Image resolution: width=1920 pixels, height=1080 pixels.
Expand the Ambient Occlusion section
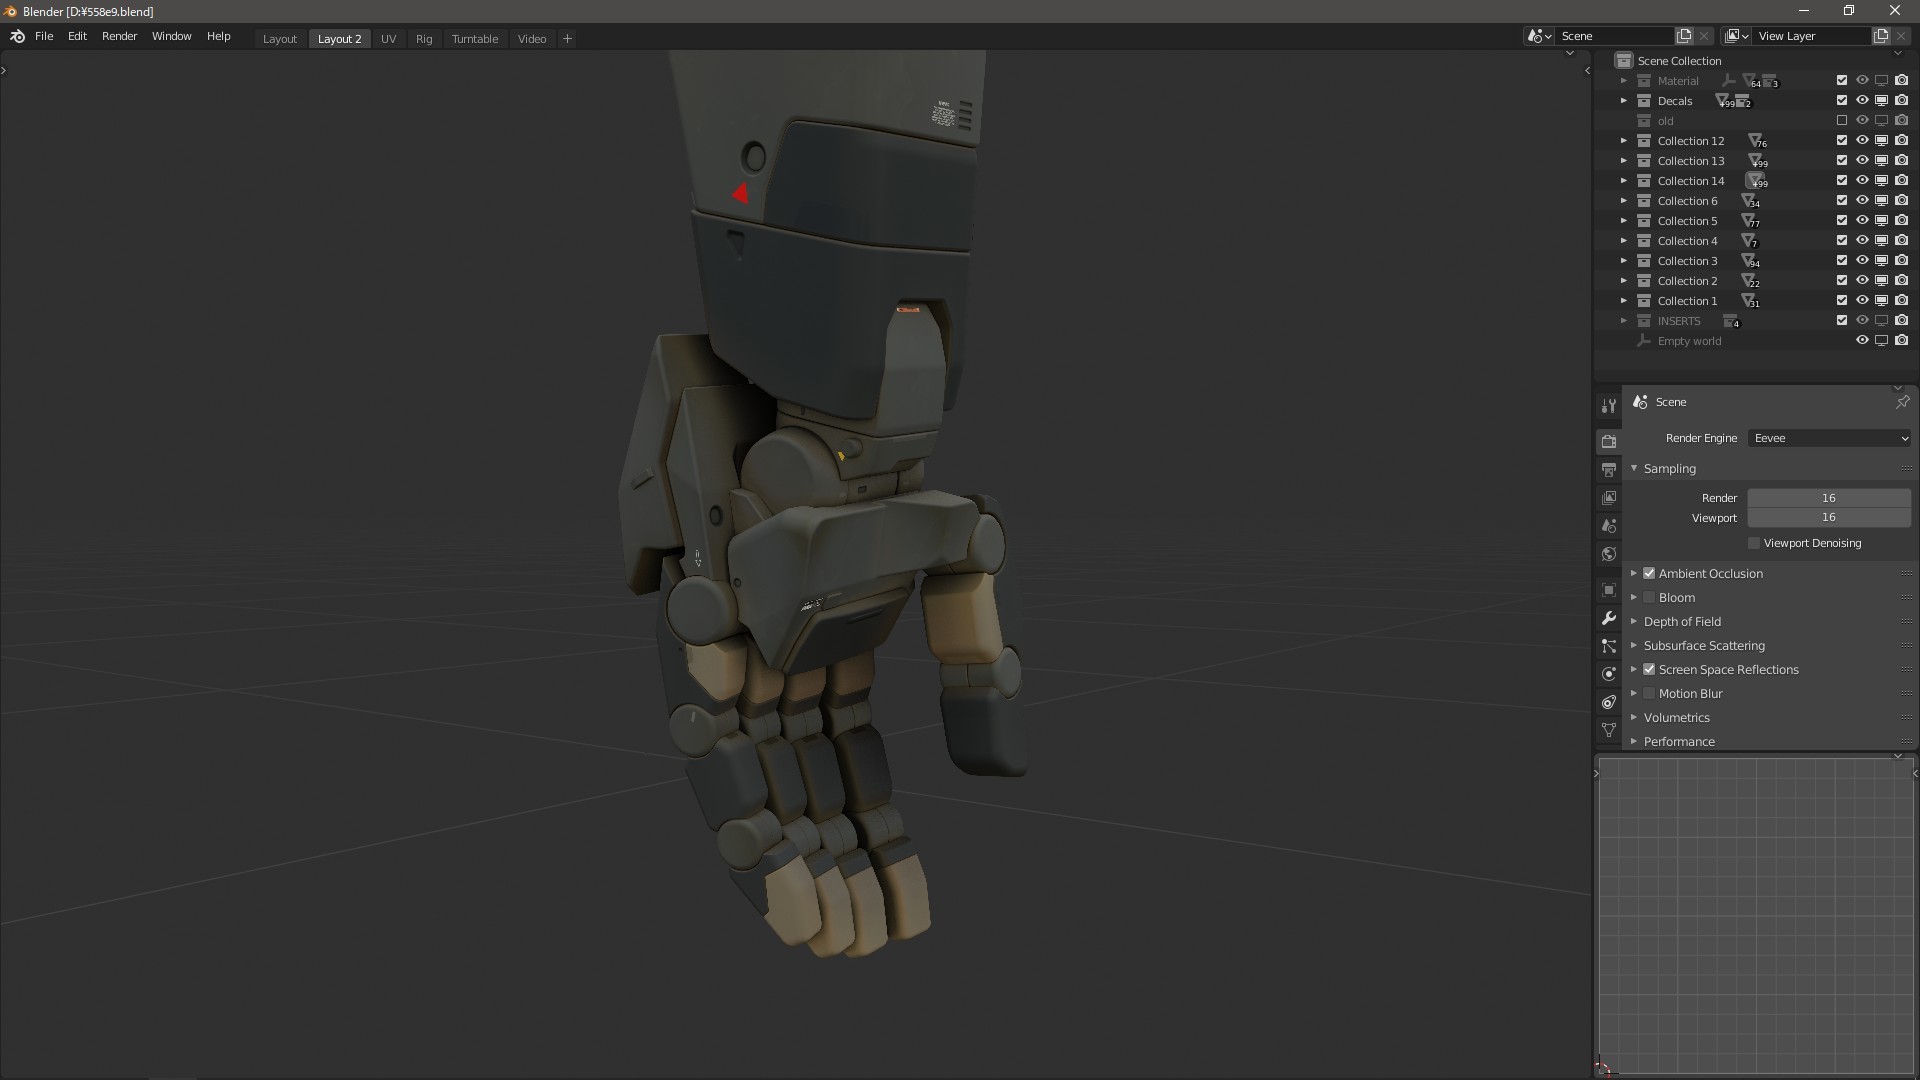pos(1633,572)
